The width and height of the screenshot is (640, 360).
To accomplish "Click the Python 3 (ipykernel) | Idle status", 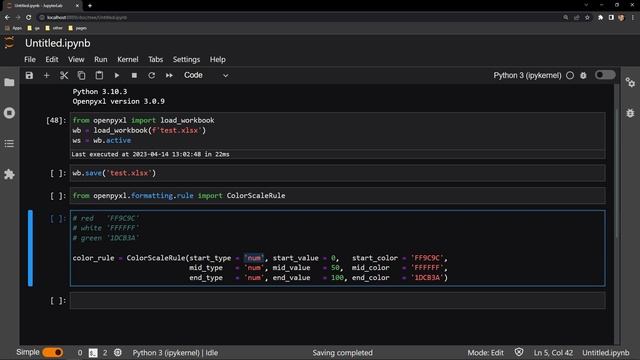I will (x=175, y=353).
